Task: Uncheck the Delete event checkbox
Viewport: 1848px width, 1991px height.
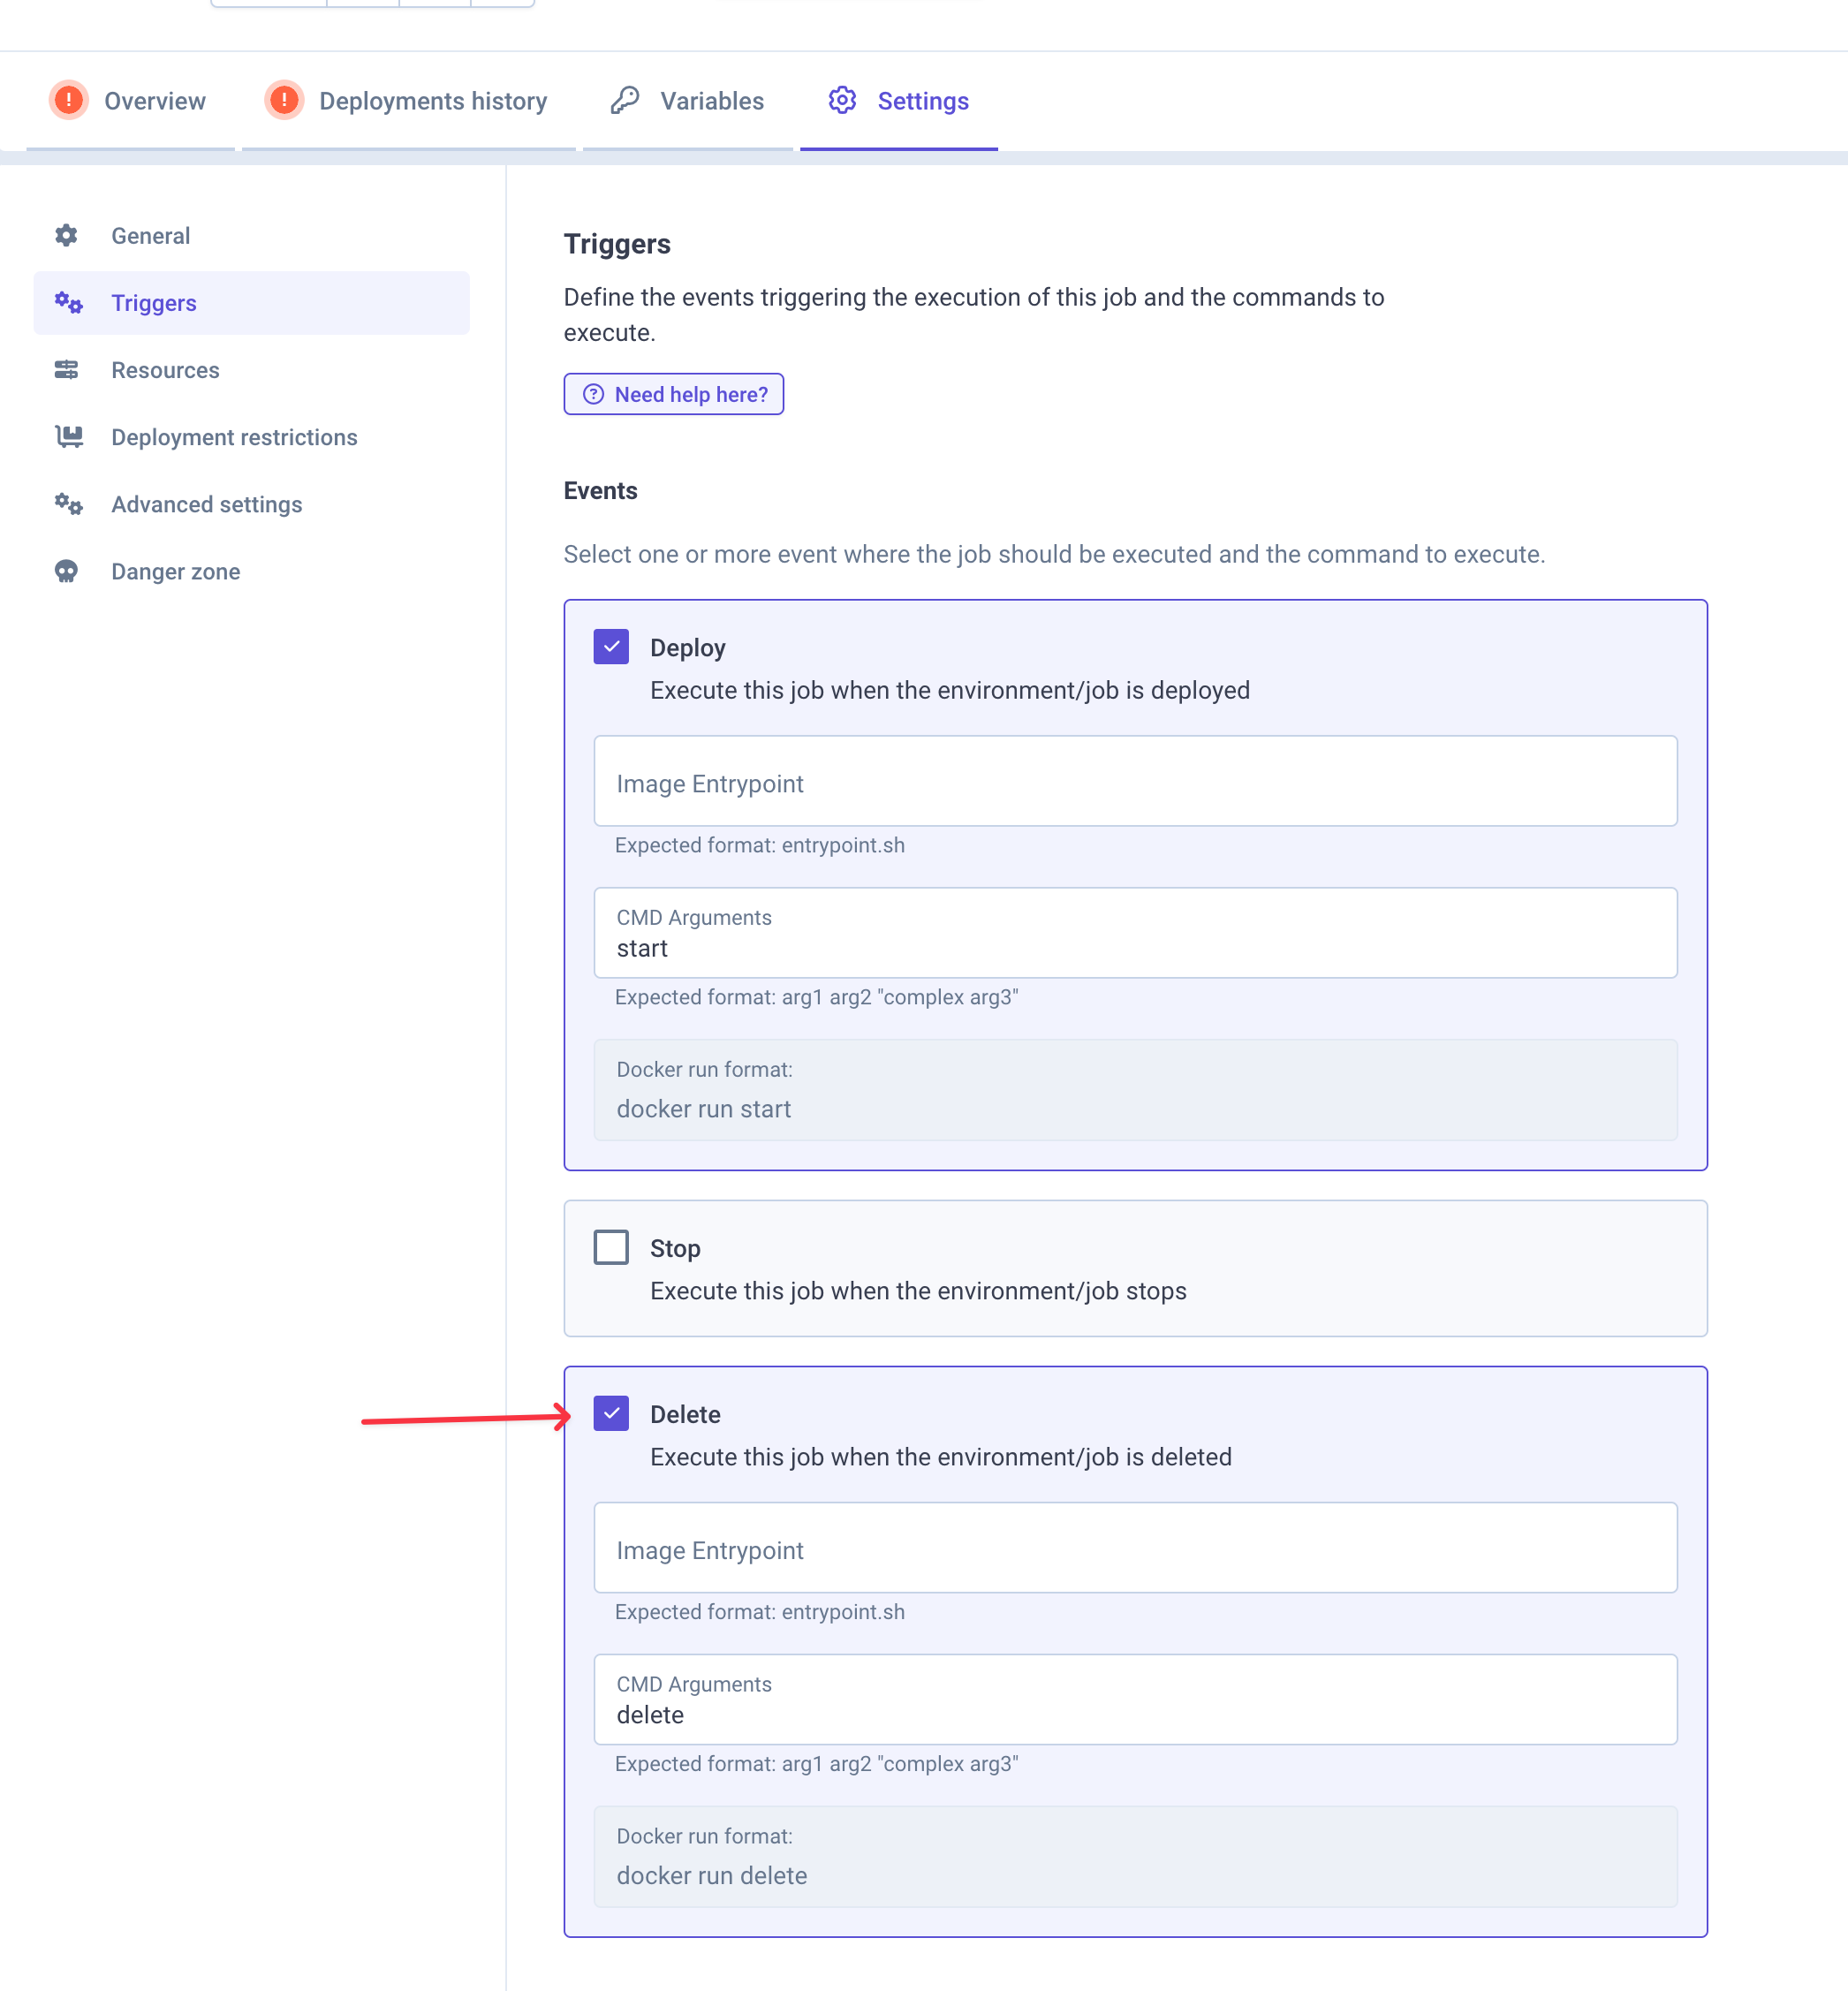Action: (611, 1413)
